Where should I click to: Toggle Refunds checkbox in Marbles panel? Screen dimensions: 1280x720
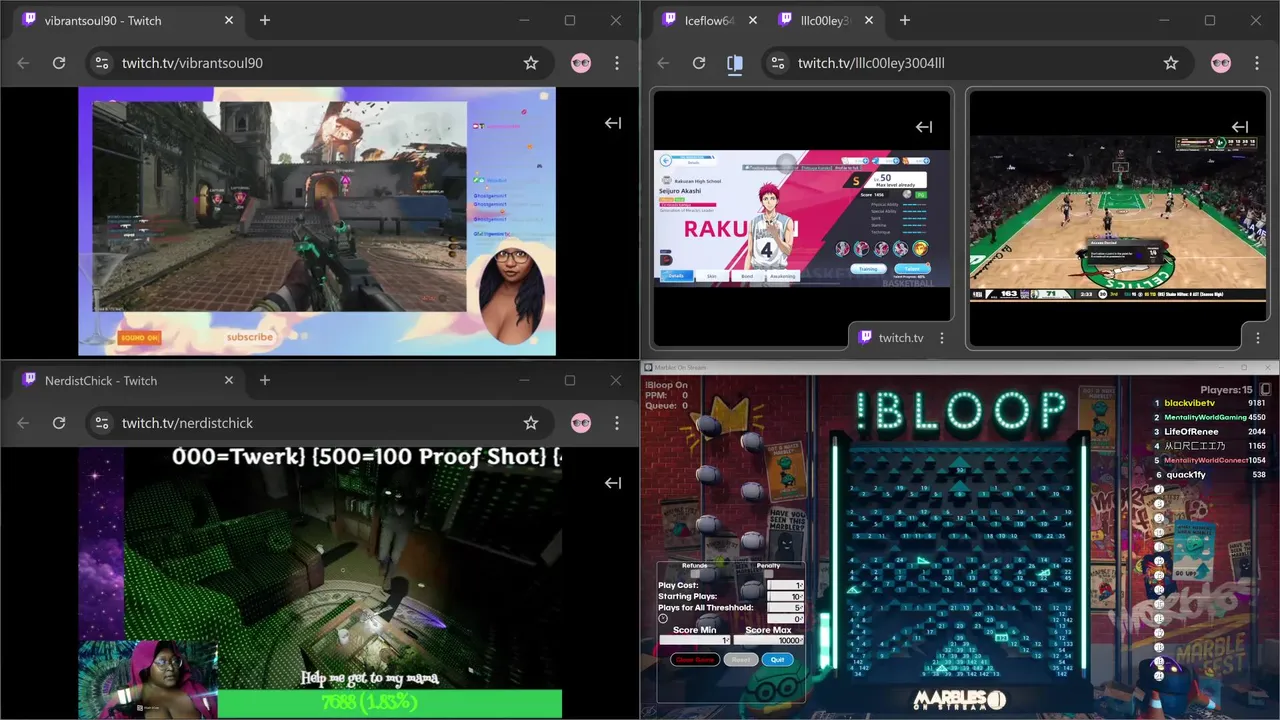tap(695, 574)
